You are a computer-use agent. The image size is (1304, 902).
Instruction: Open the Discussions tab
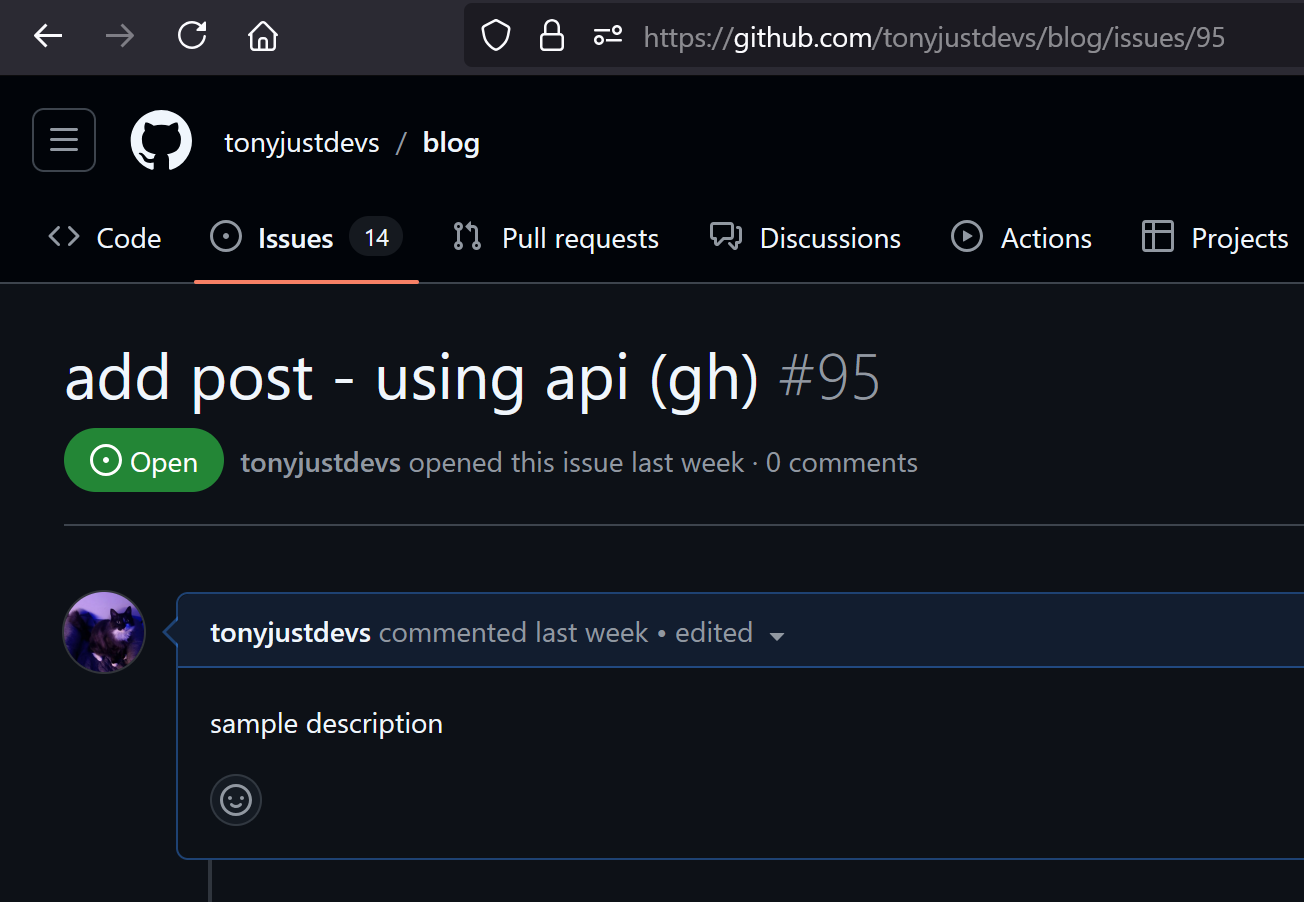pos(805,238)
